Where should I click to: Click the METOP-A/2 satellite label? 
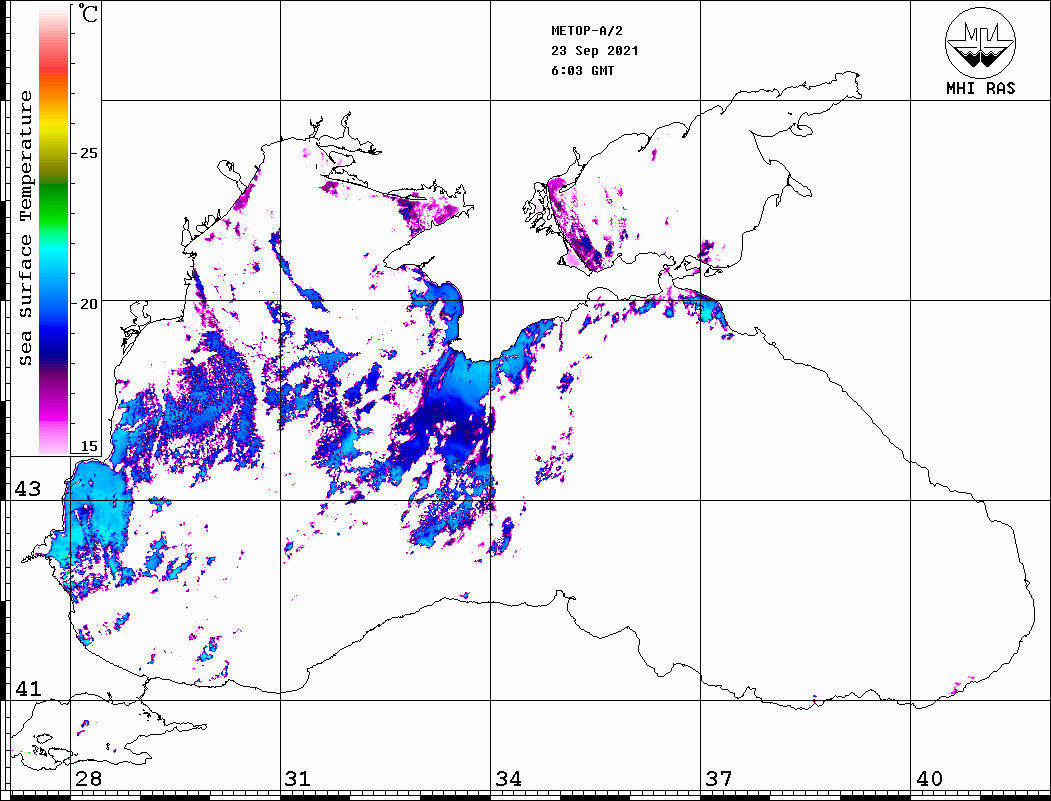coord(587,31)
